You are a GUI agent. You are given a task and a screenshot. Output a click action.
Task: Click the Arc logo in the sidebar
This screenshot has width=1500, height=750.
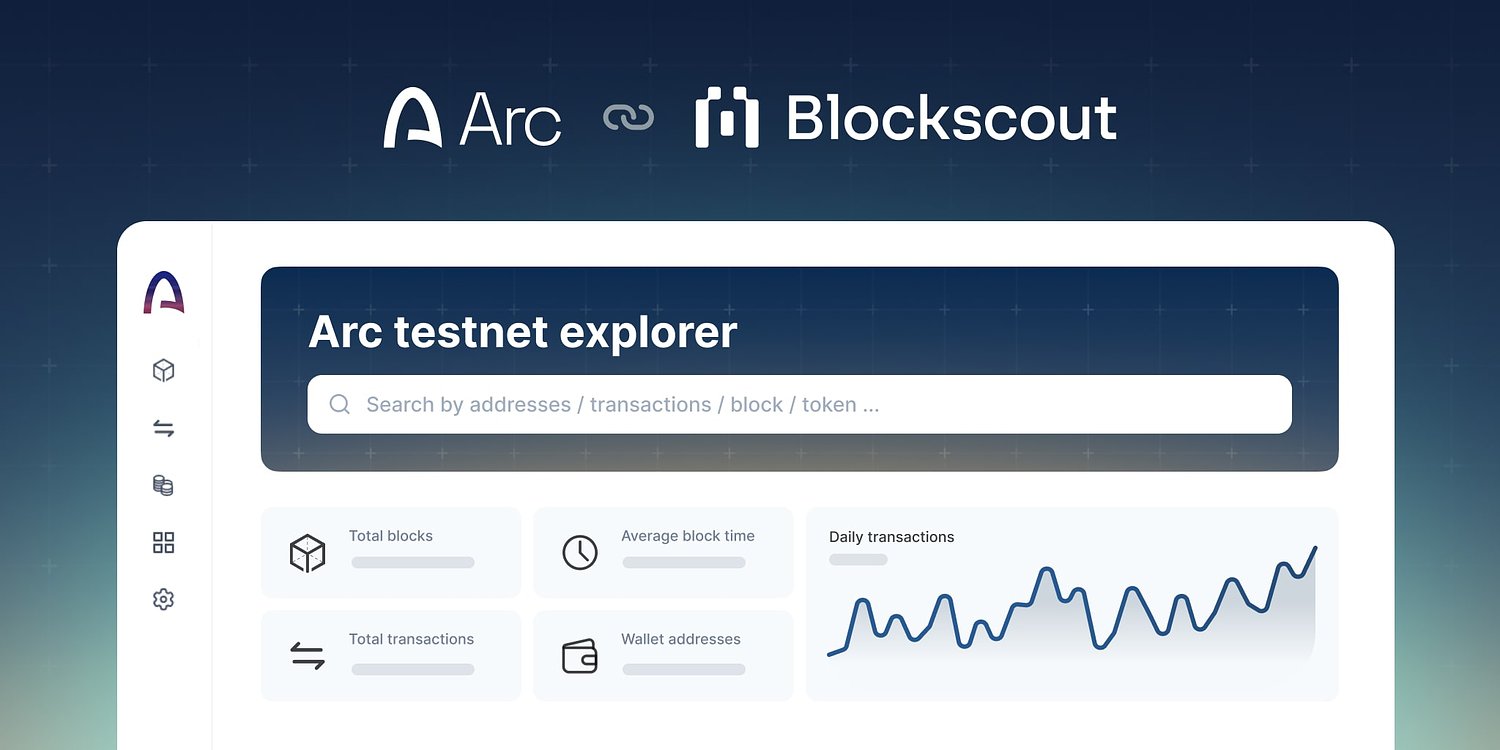click(x=163, y=292)
